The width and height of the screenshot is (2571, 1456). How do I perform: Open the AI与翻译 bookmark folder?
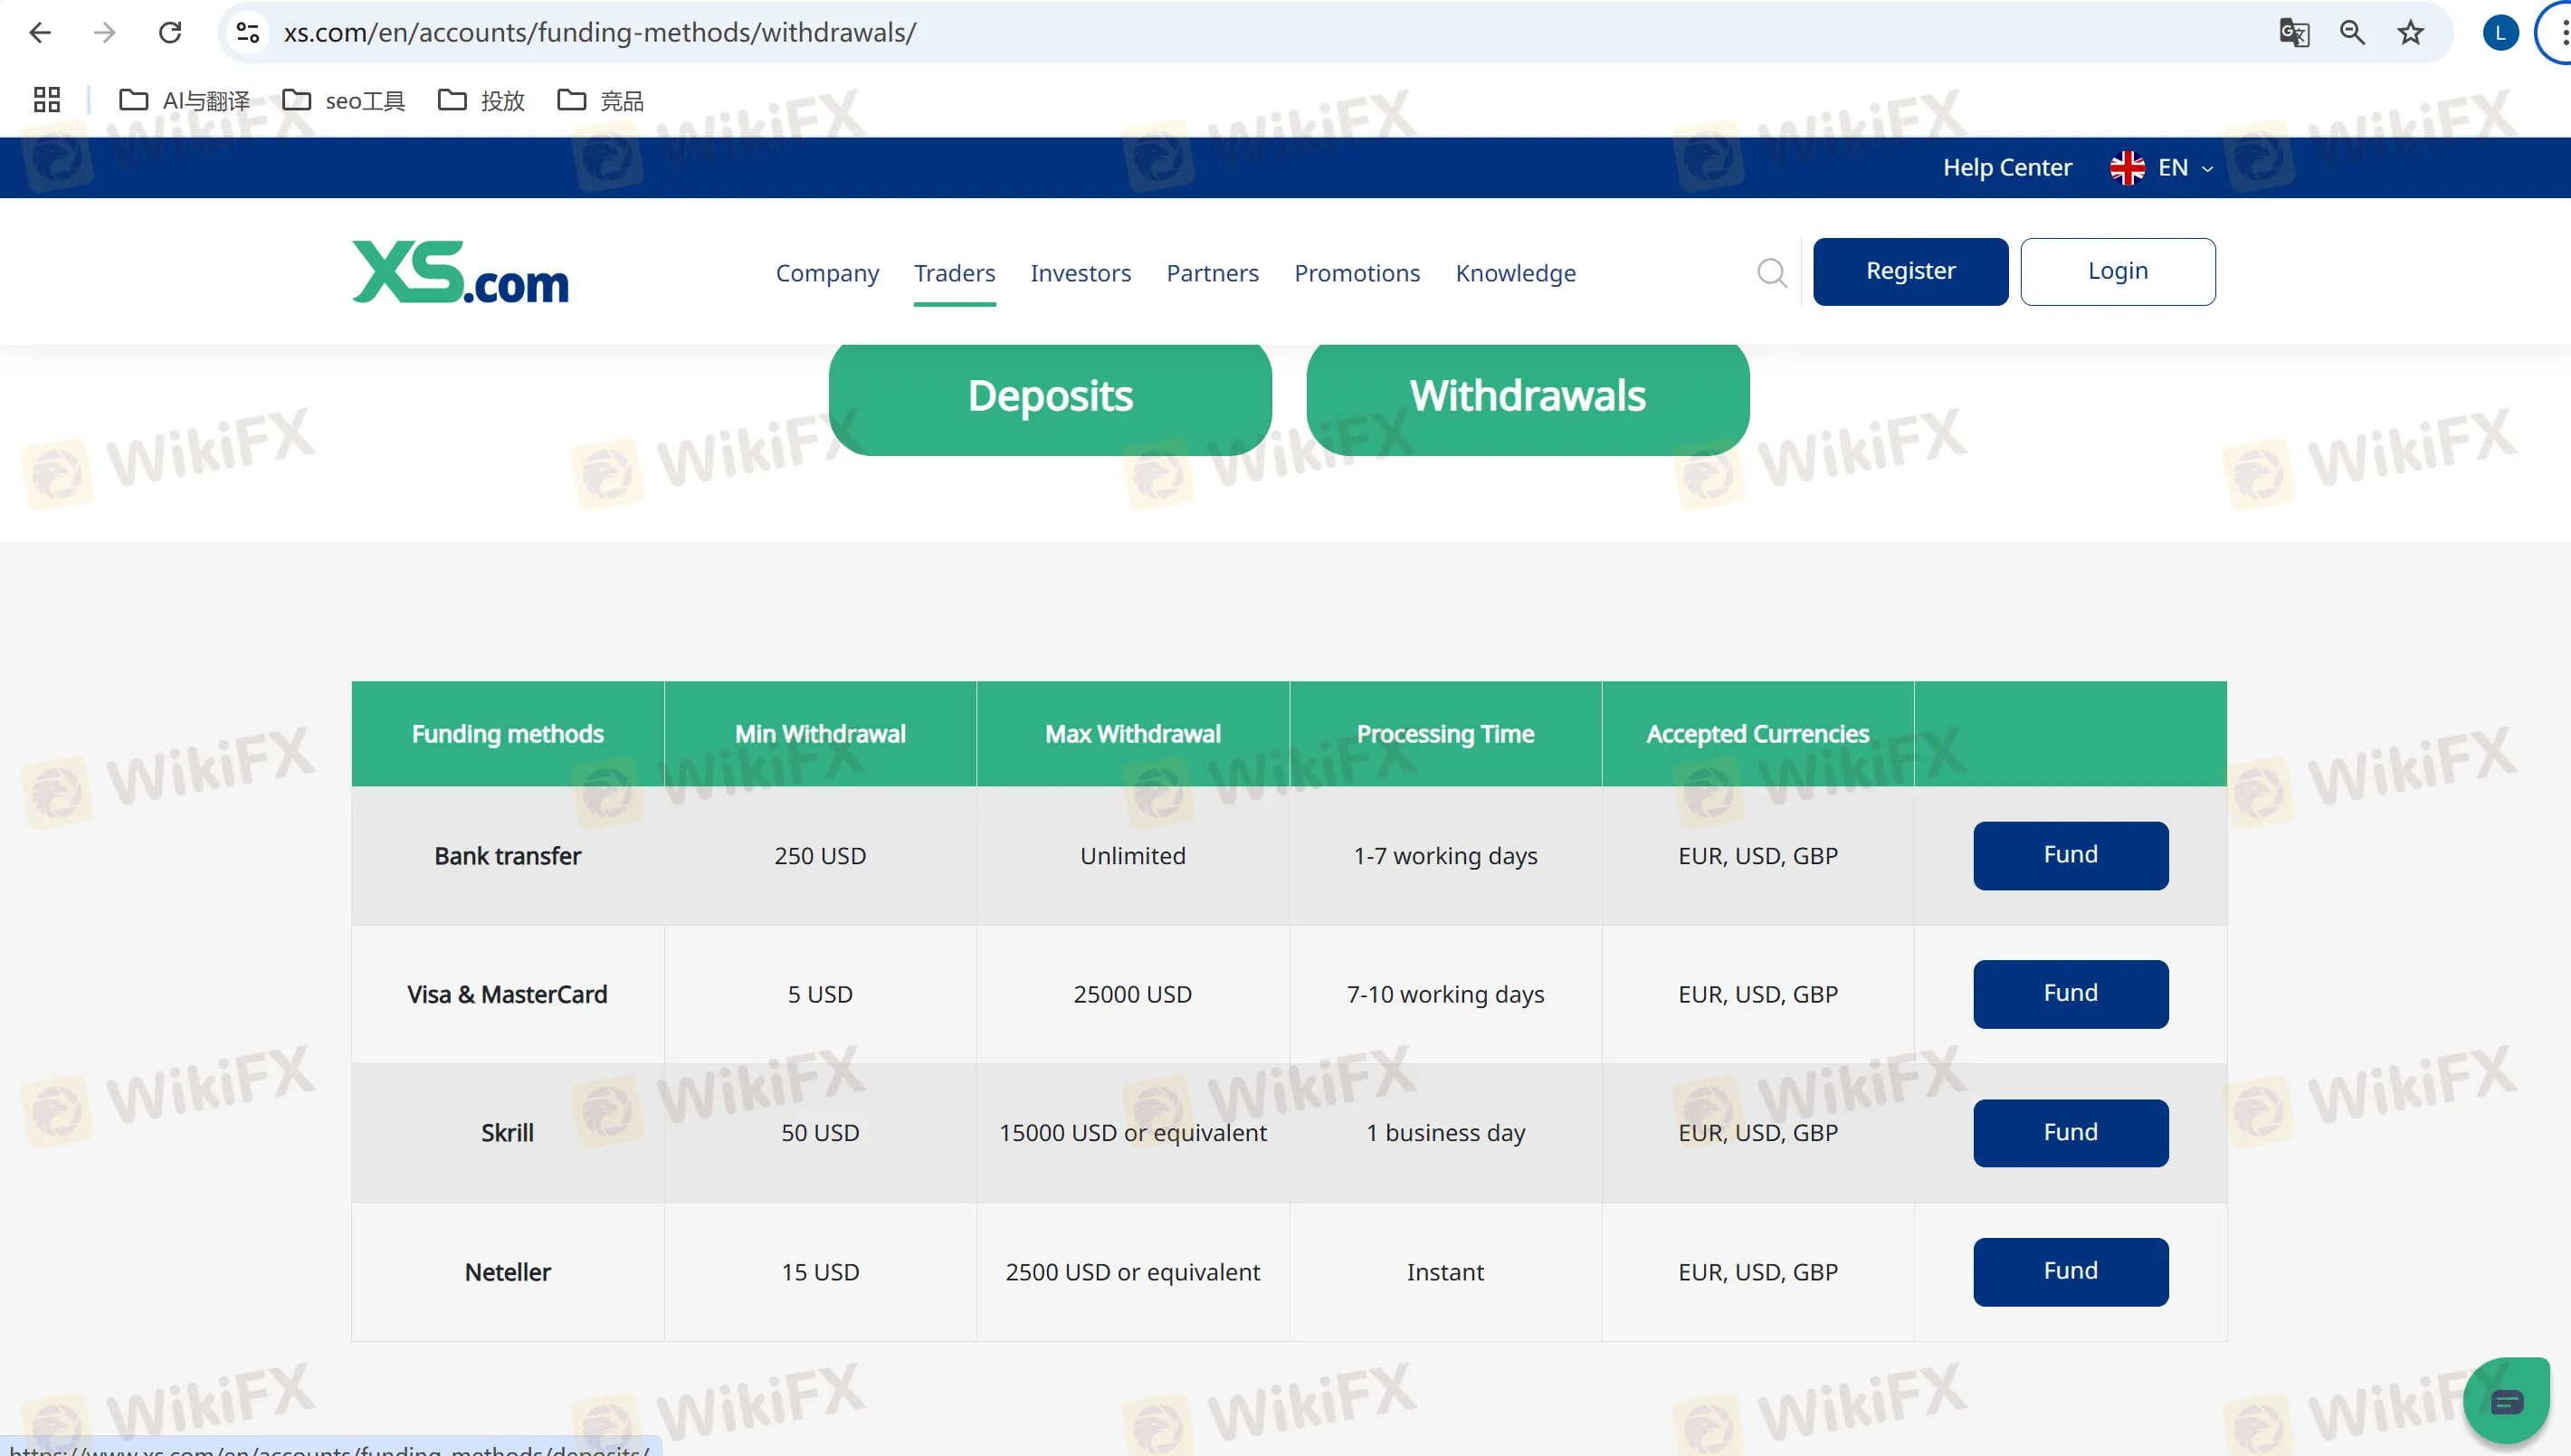point(184,100)
